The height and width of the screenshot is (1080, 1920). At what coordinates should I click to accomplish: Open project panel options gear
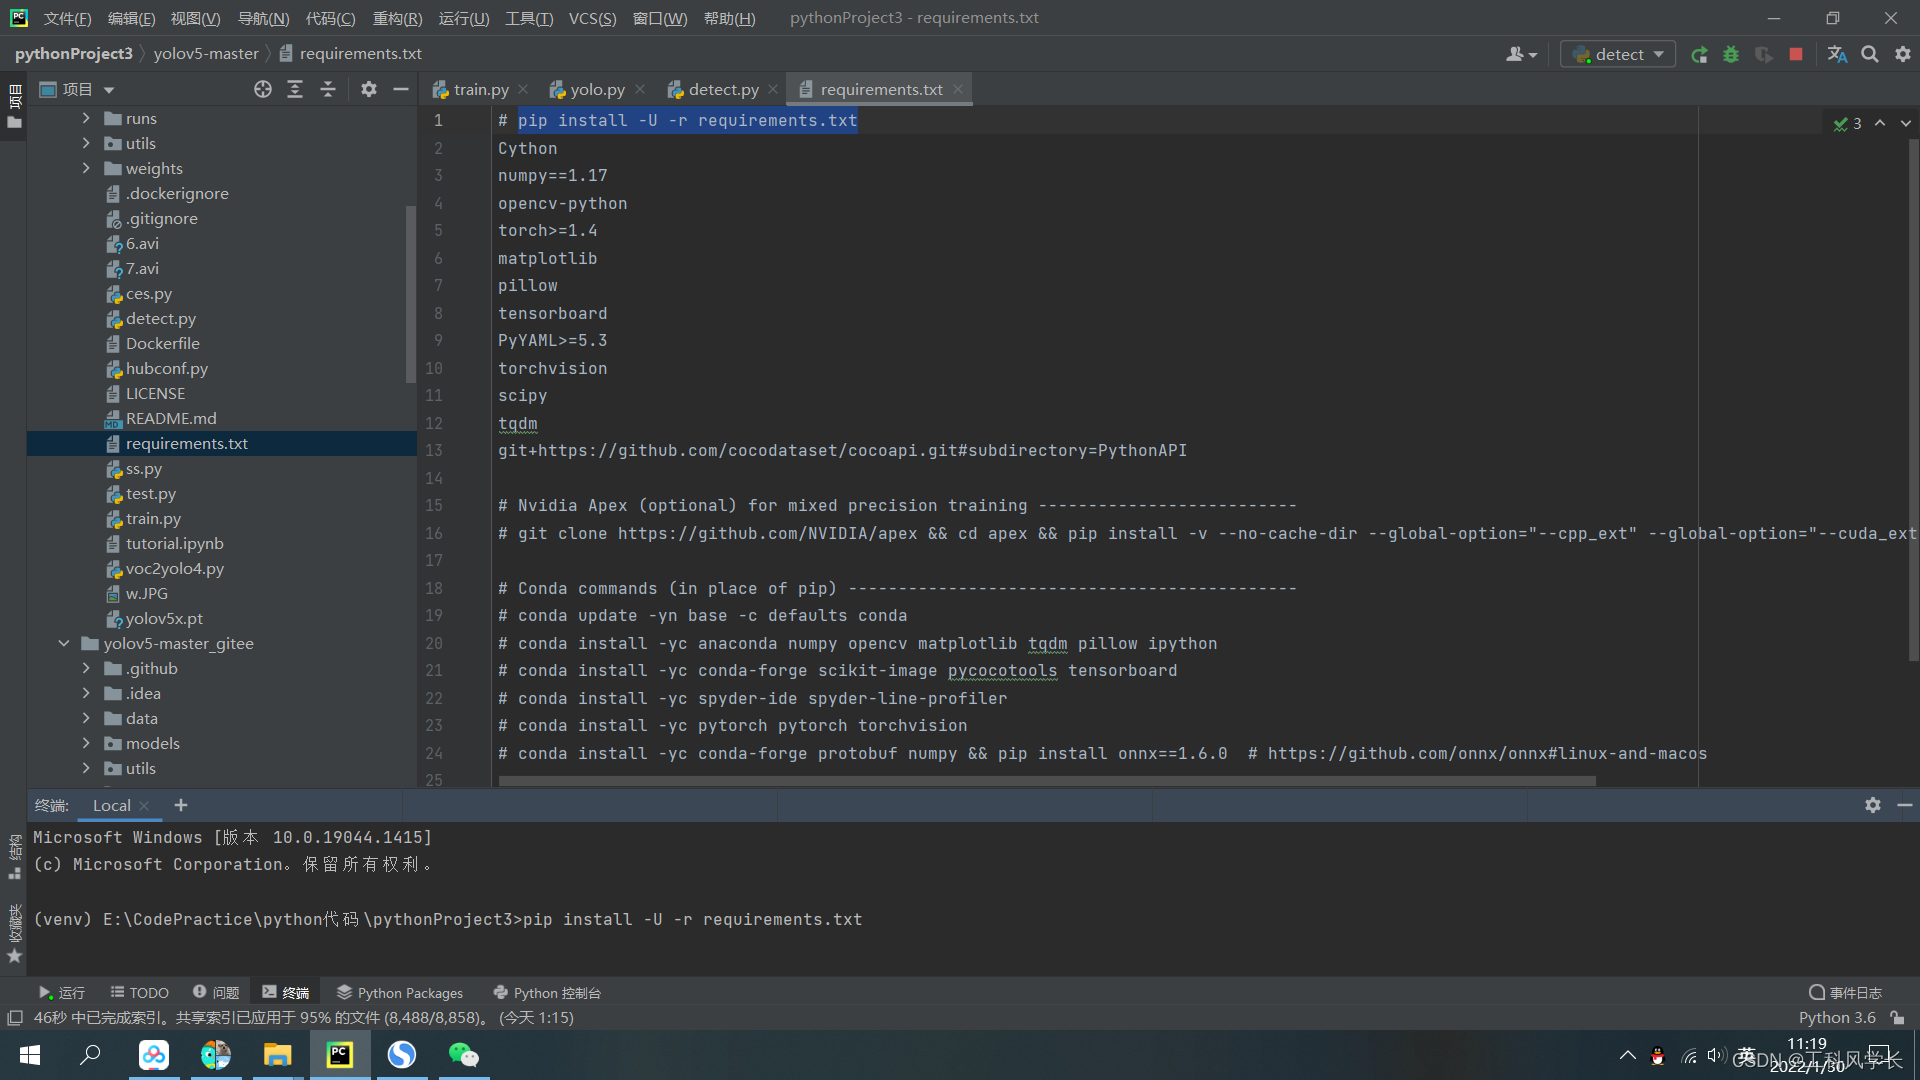coord(369,90)
